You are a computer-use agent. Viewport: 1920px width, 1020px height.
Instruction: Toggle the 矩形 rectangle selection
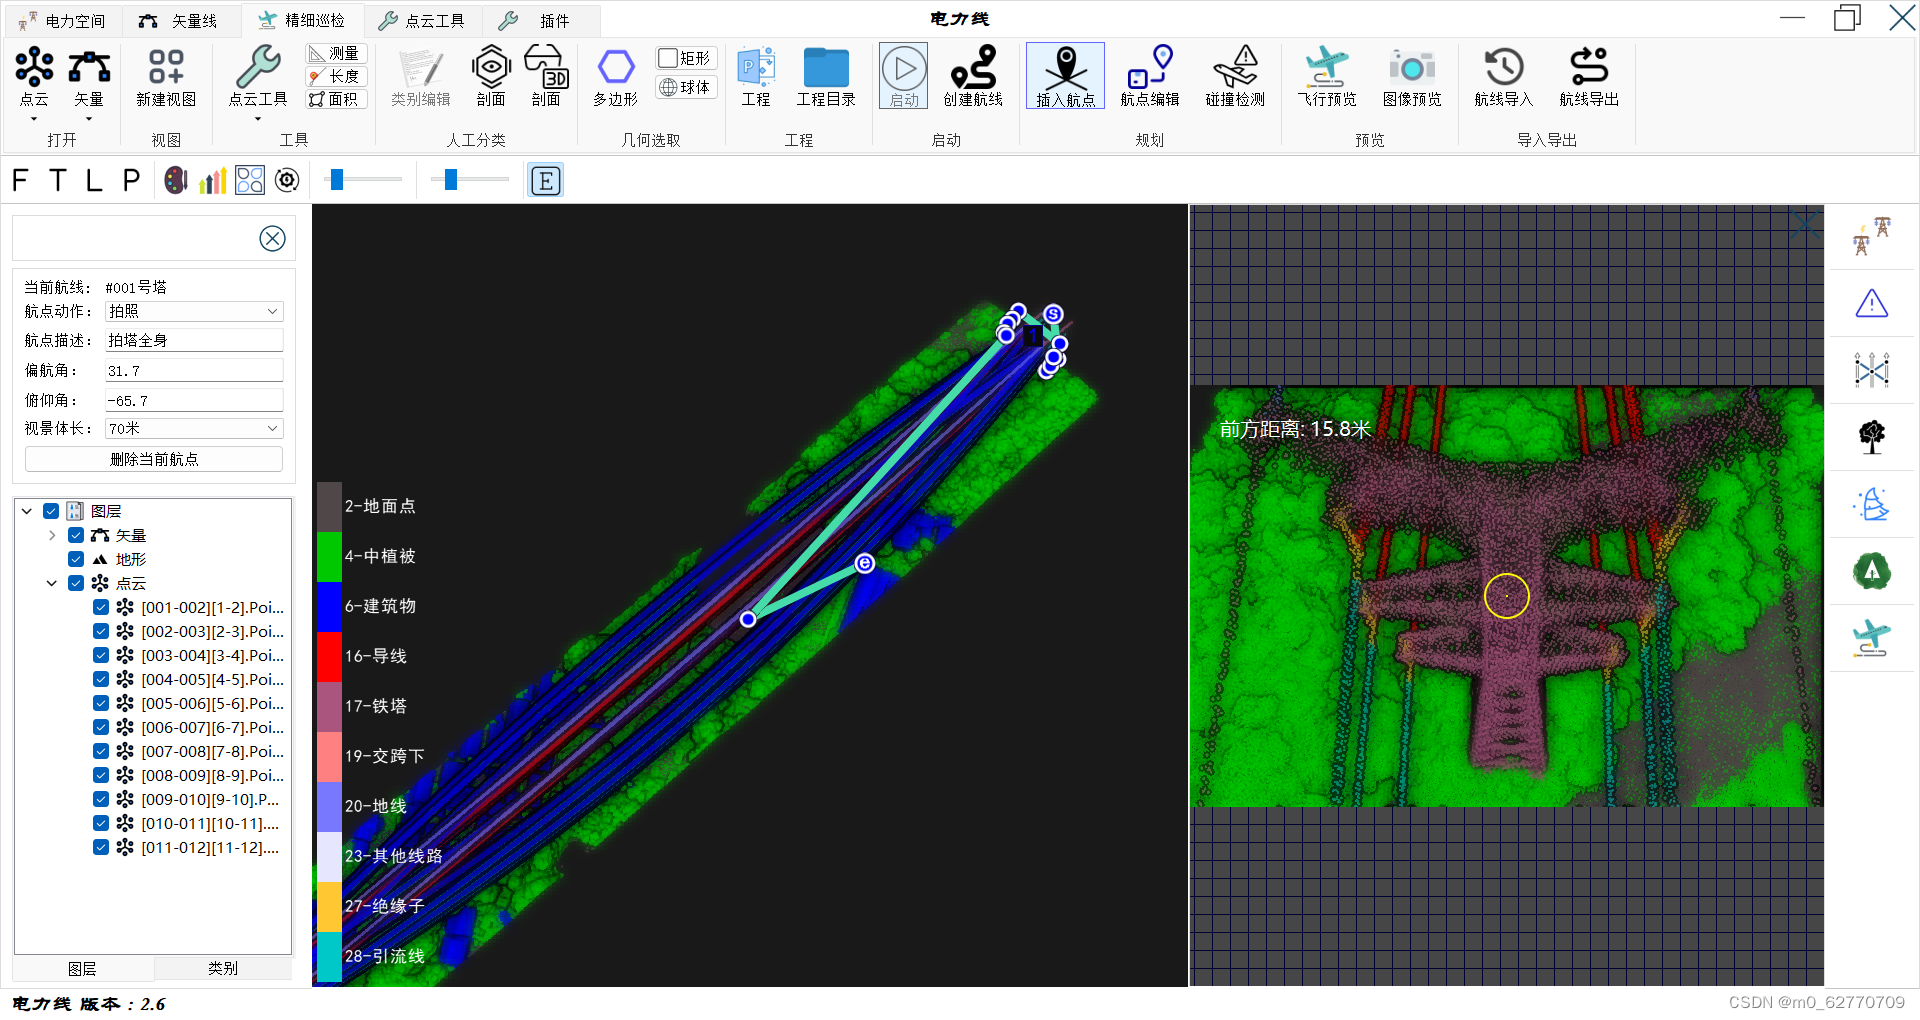point(686,58)
